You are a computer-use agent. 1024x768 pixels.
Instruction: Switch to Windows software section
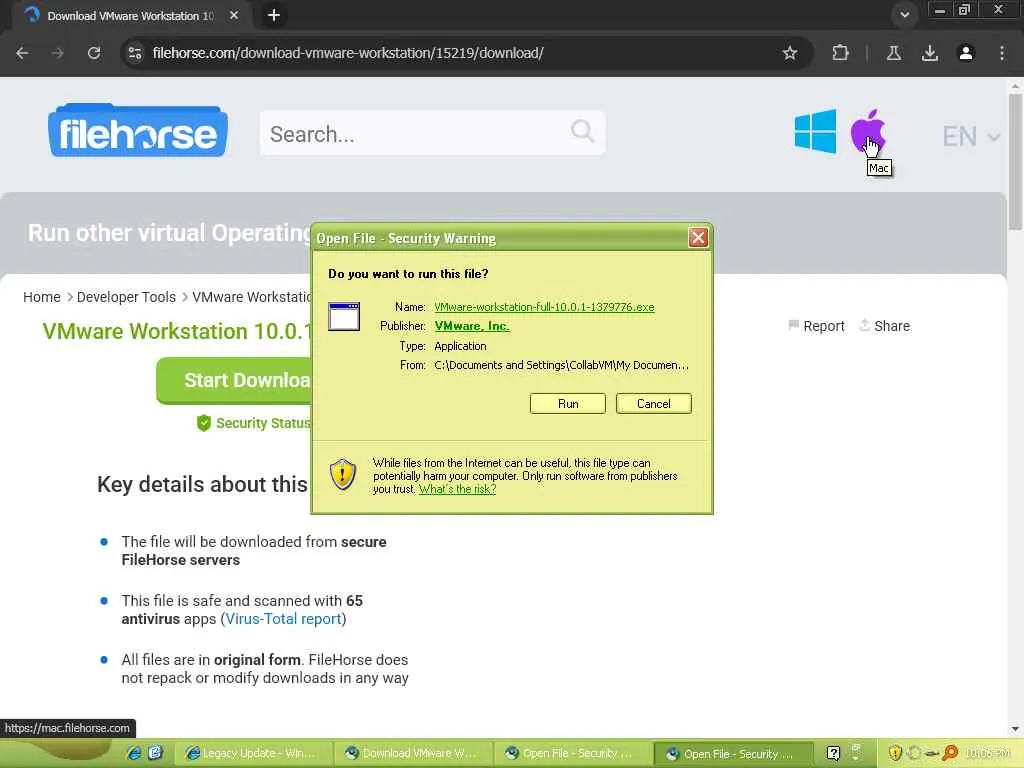pos(815,131)
